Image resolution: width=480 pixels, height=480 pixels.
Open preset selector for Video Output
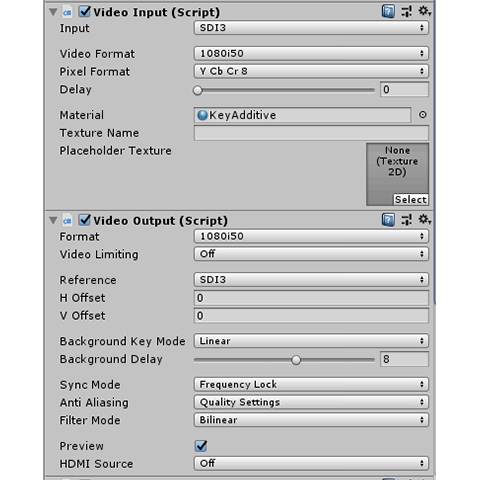click(x=407, y=220)
